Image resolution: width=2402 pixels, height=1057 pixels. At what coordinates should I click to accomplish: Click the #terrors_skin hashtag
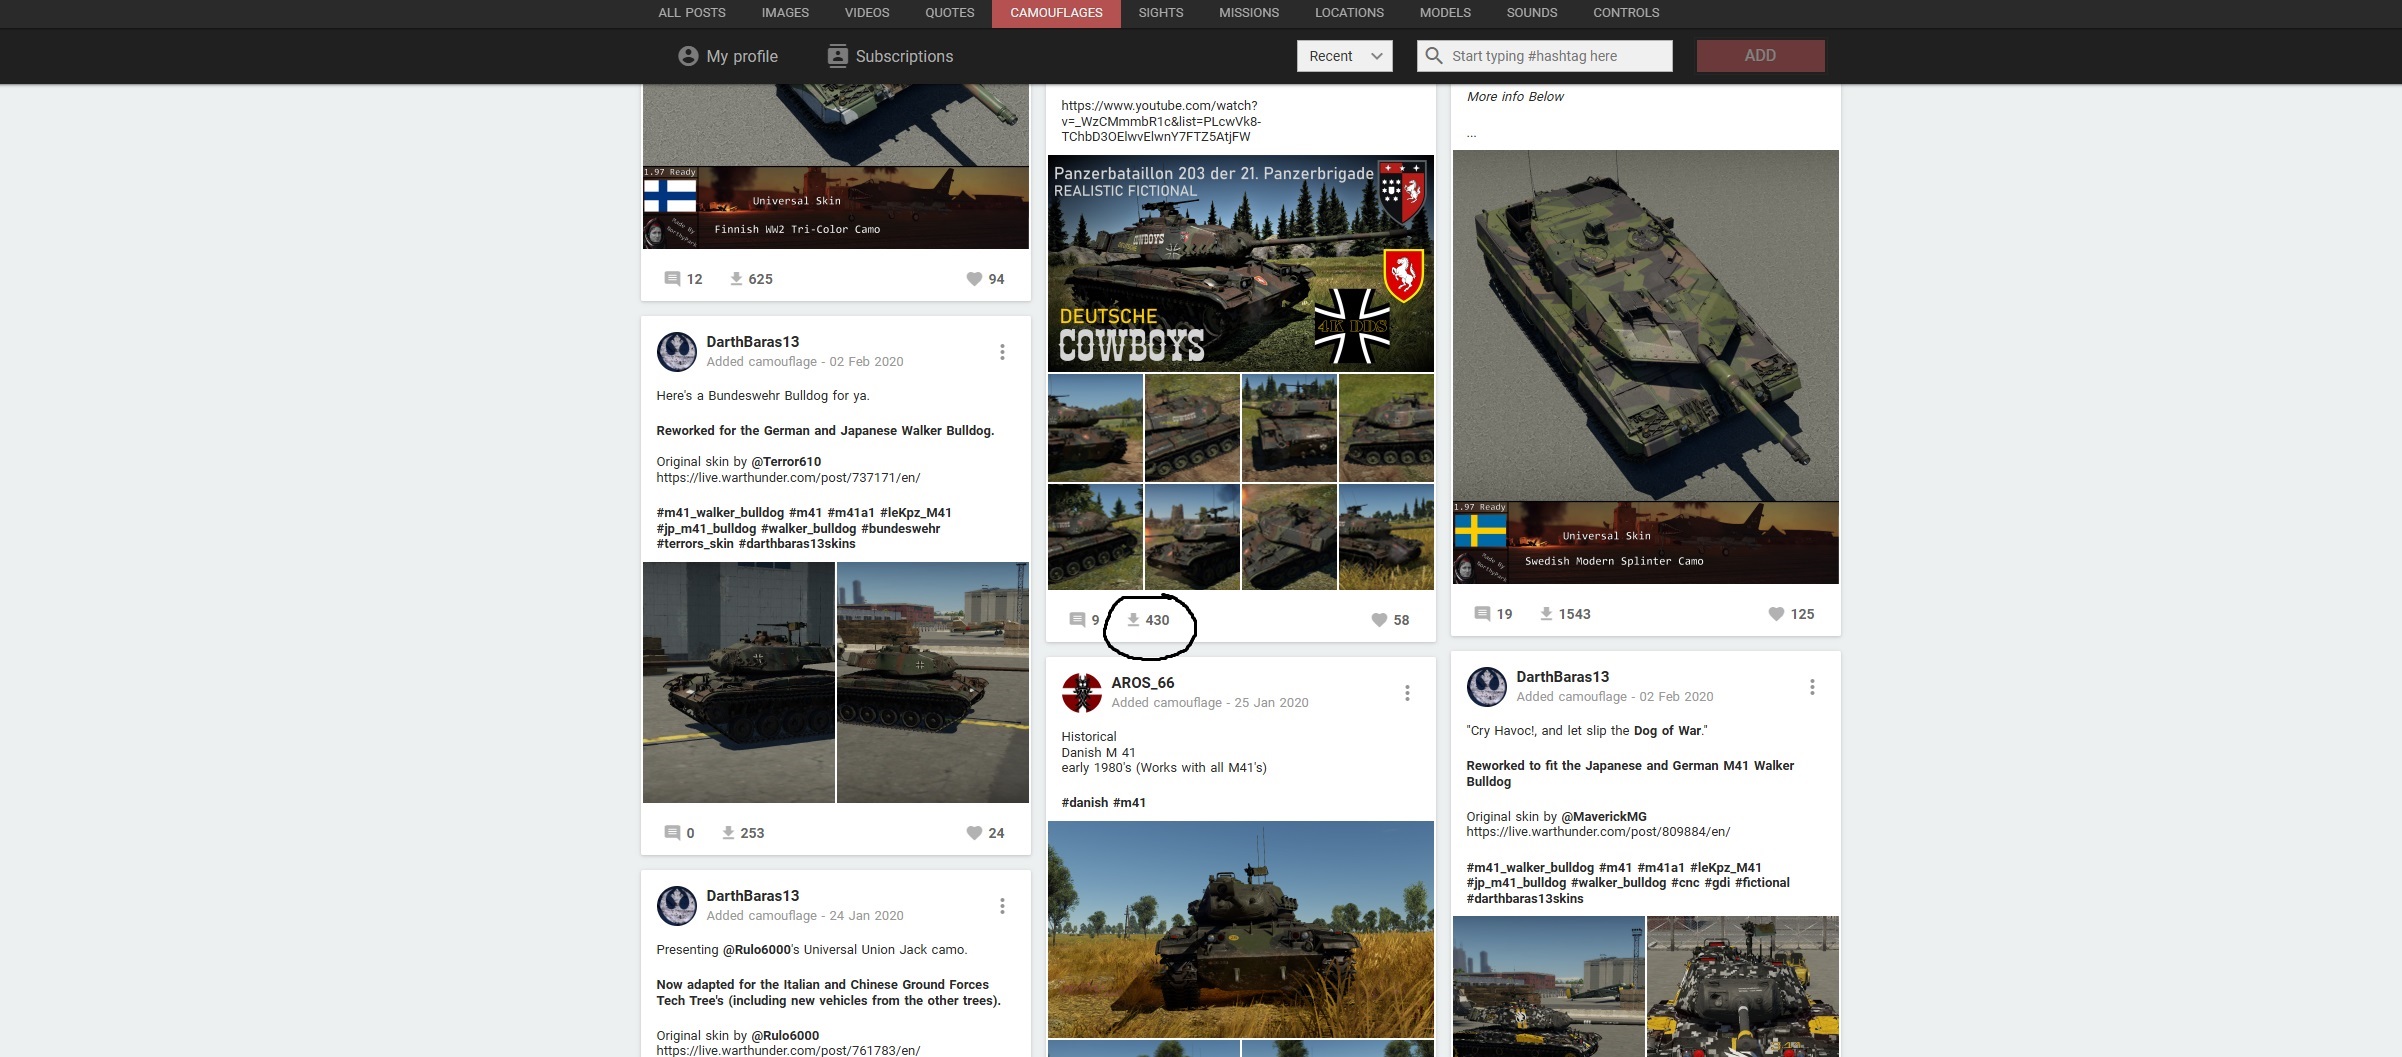click(x=695, y=544)
